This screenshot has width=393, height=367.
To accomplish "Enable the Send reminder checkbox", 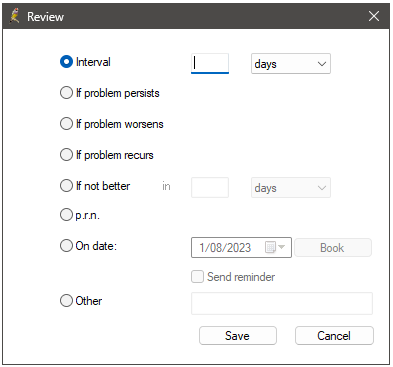I will 197,277.
